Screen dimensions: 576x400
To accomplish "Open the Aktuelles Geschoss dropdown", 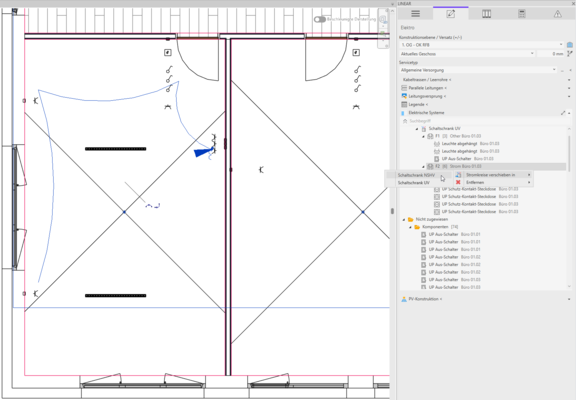I will (x=467, y=54).
